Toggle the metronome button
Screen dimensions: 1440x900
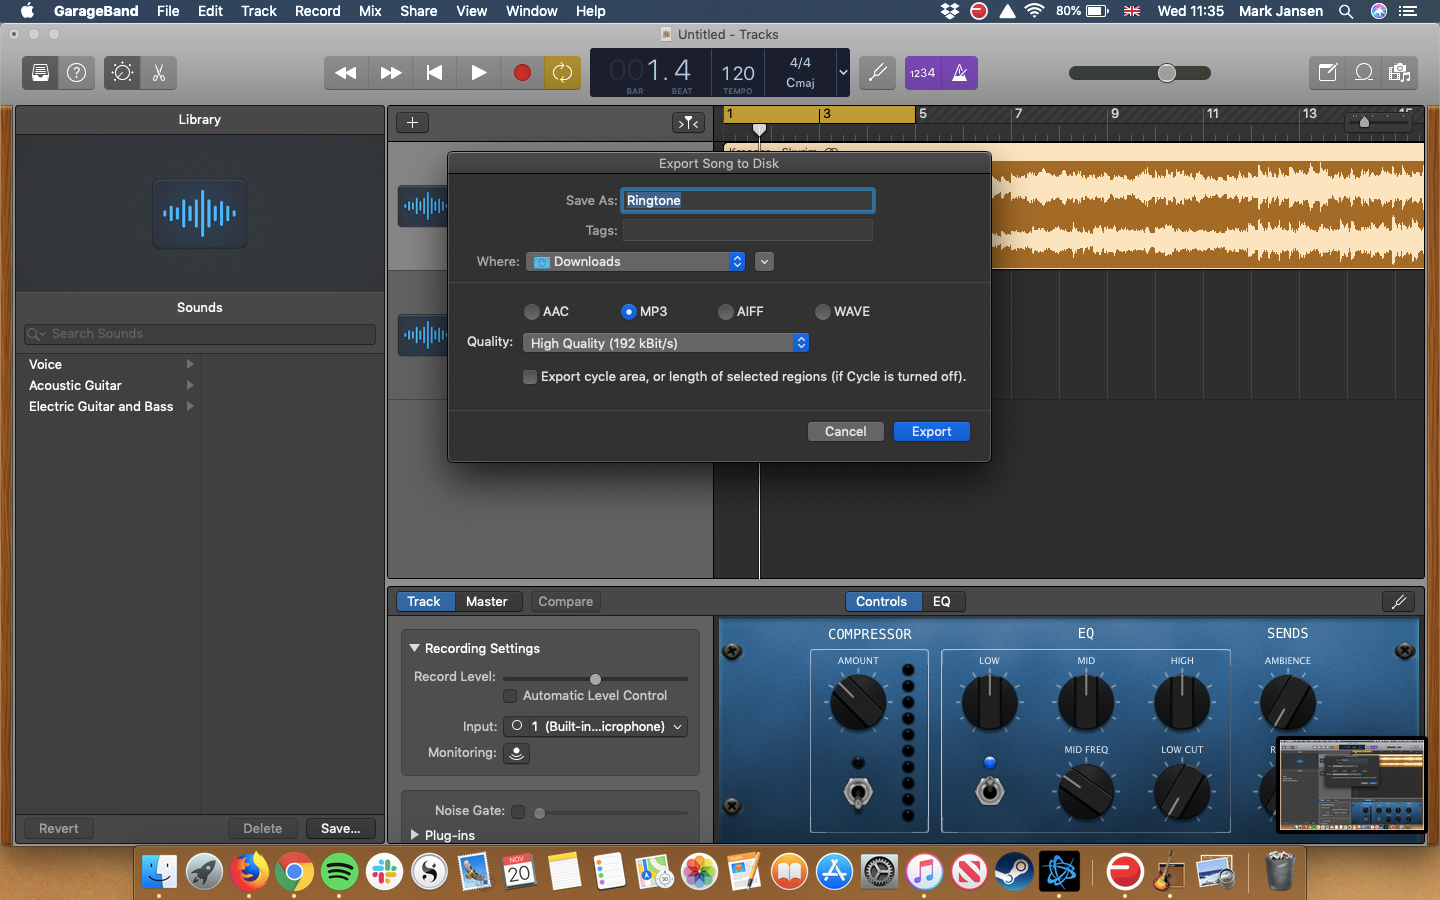(960, 72)
